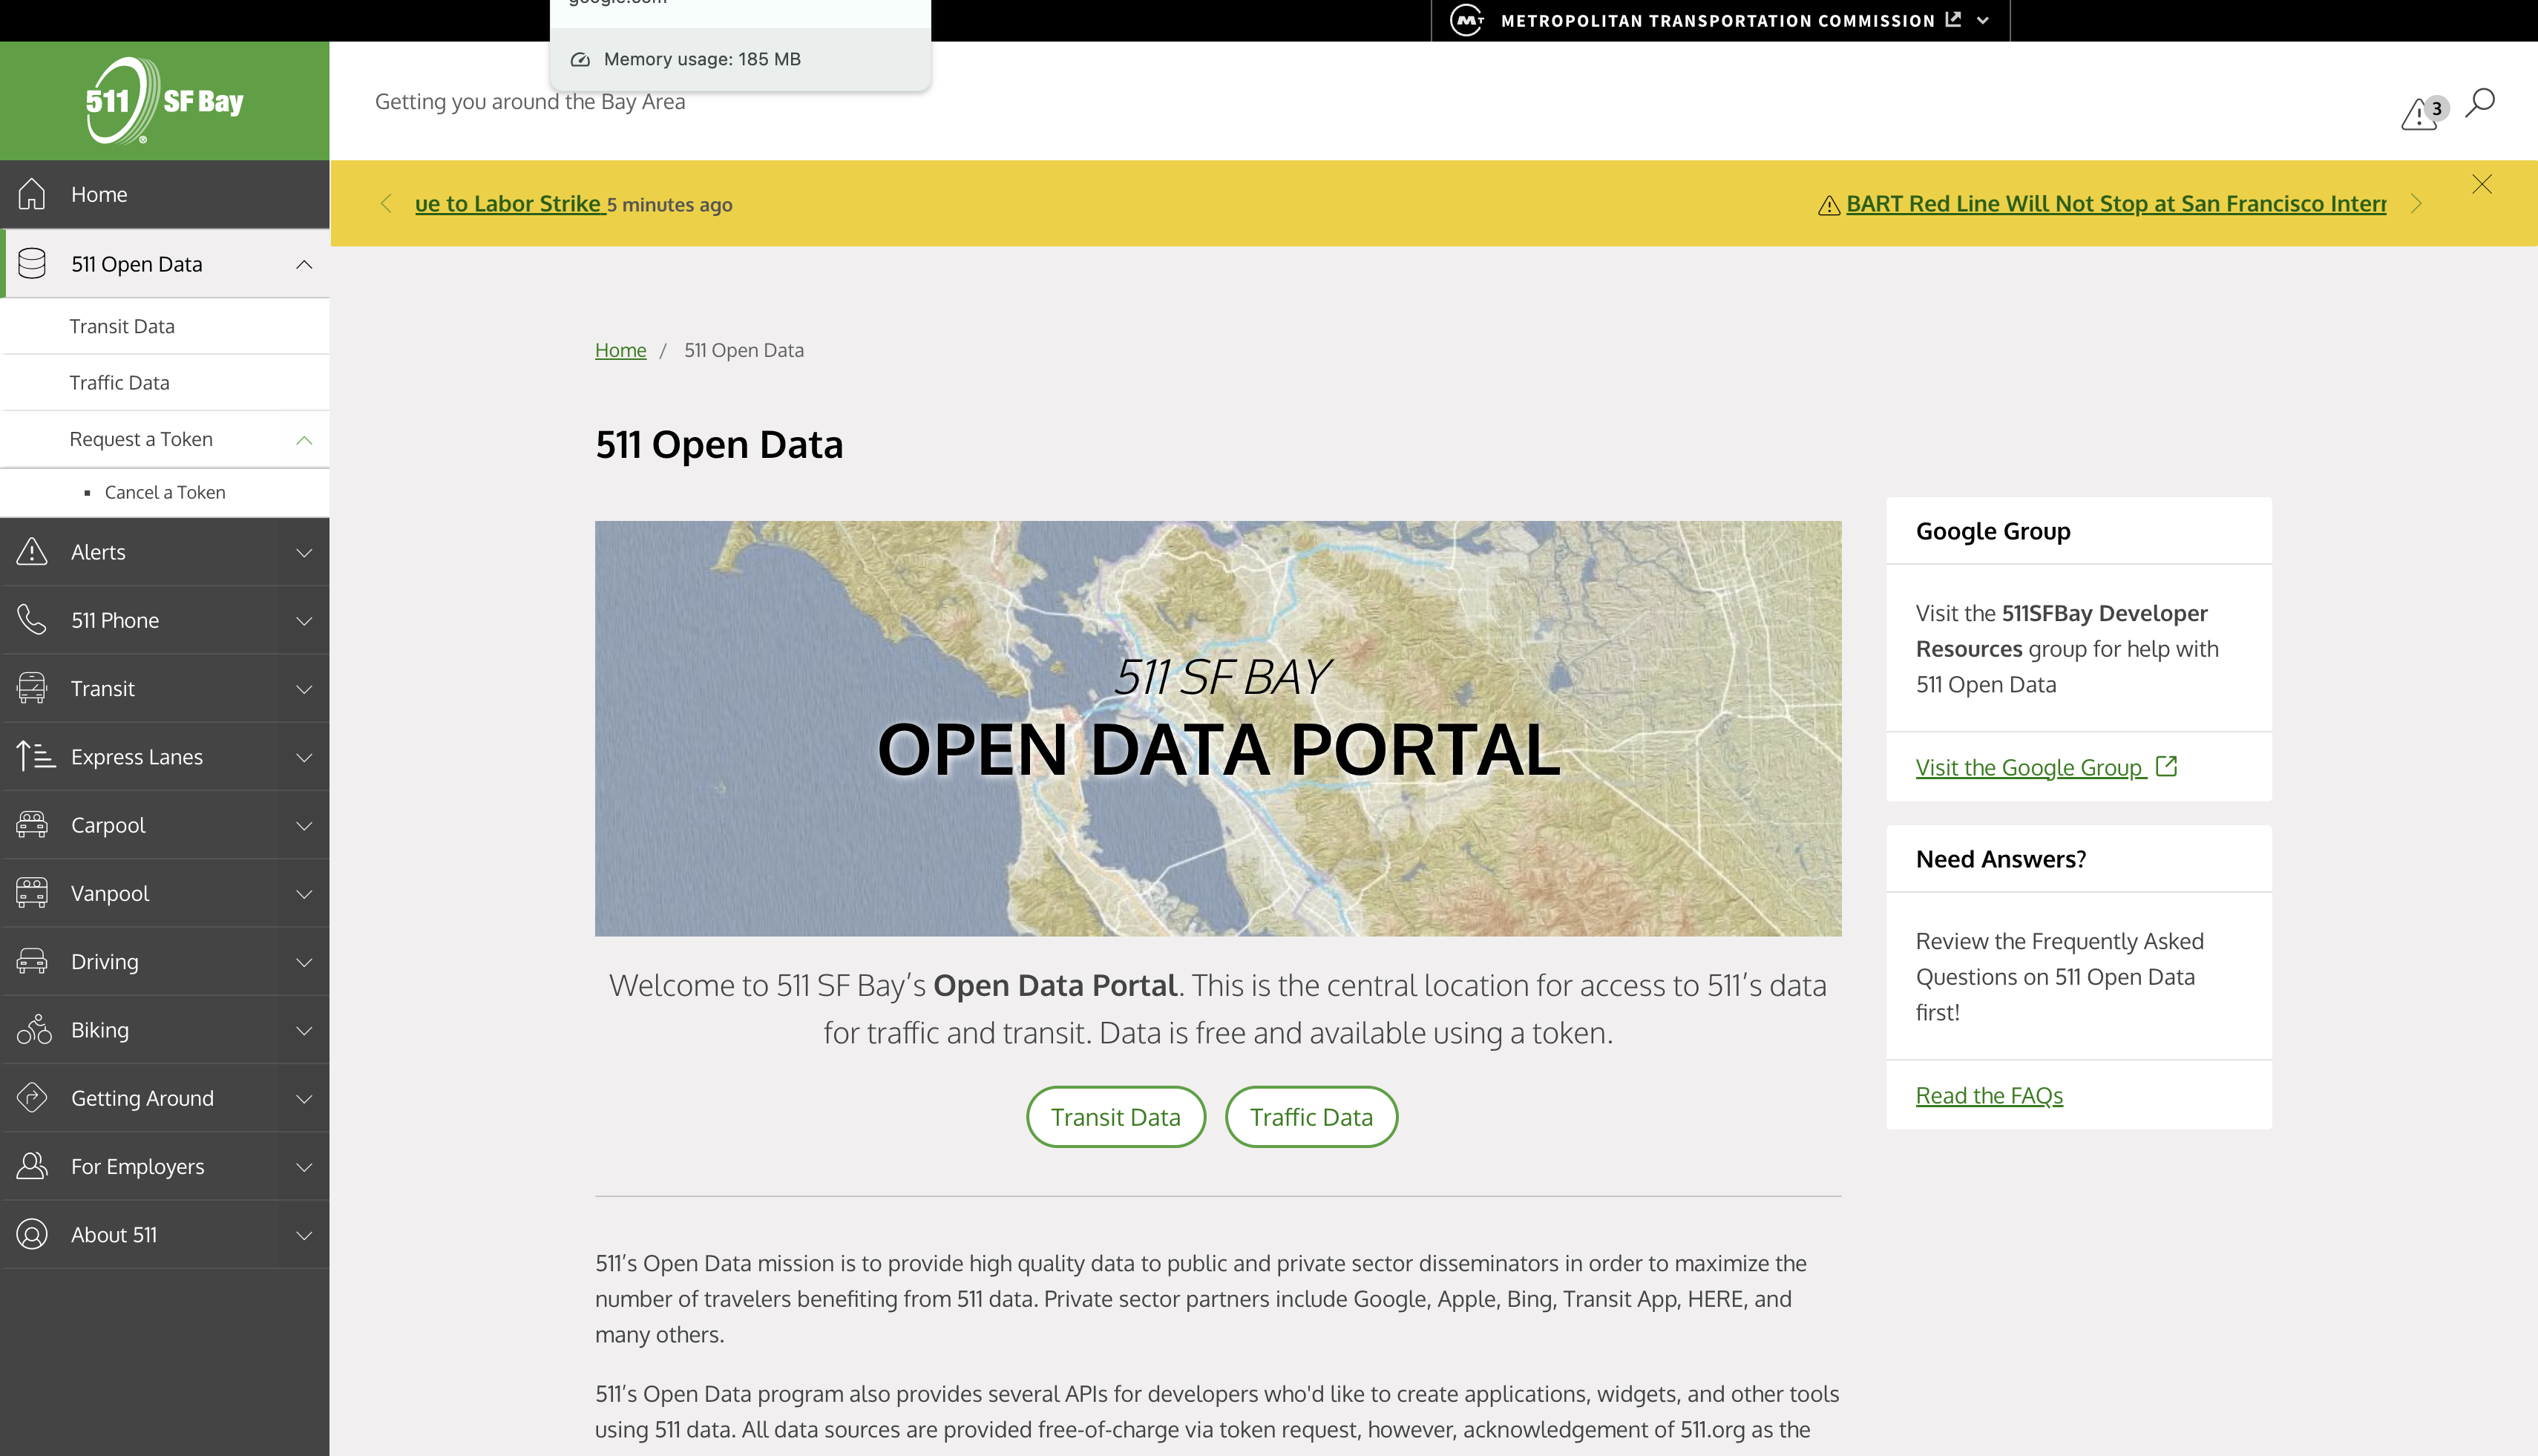Click the Google Group card heading
Image resolution: width=2538 pixels, height=1456 pixels.
point(1993,531)
